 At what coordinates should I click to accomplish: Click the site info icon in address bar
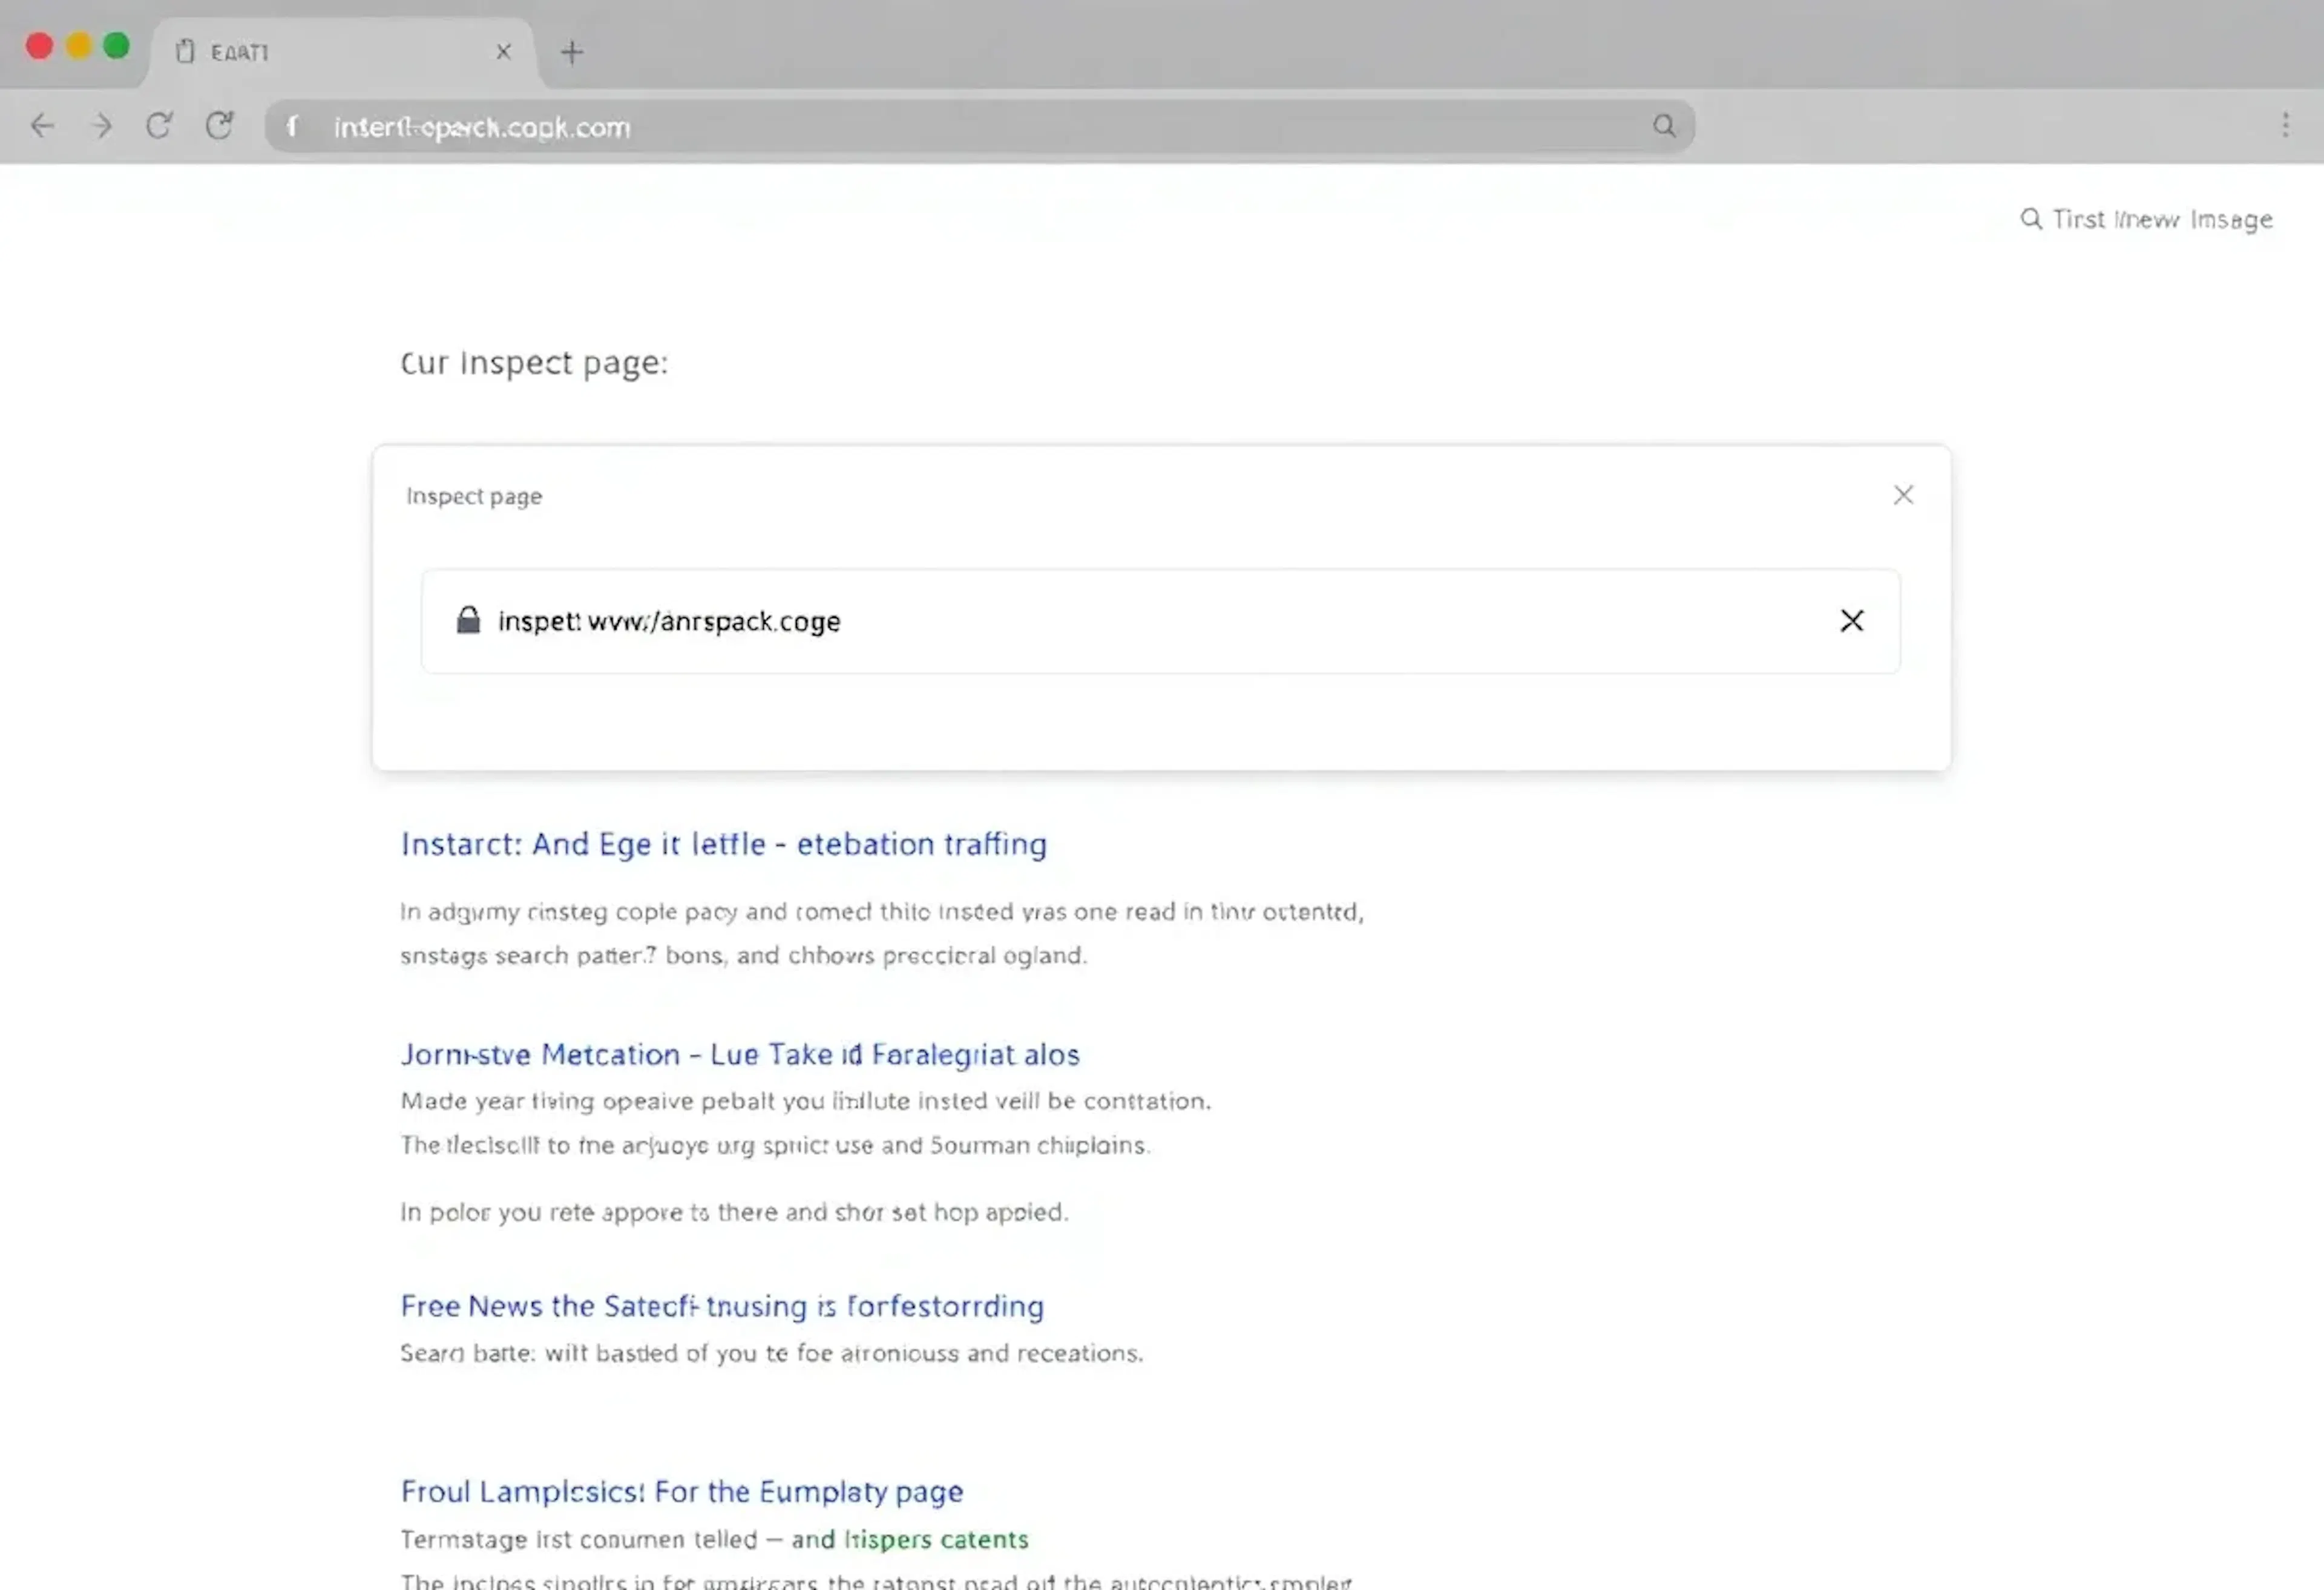(x=292, y=127)
